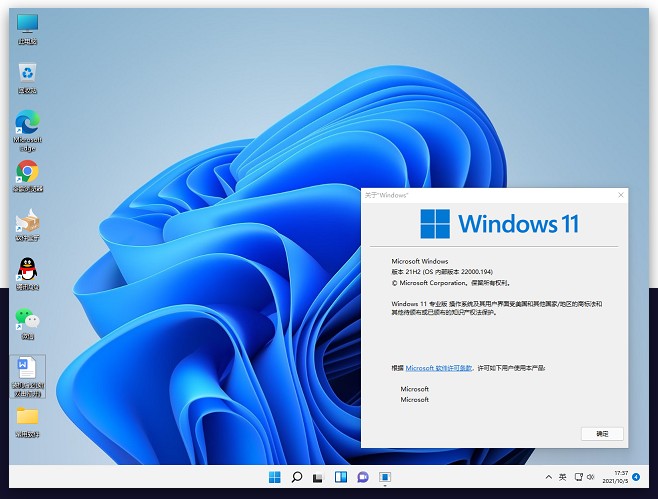The height and width of the screenshot is (499, 658).
Task: Open the Microsoft Software License Terms link
Action: [x=439, y=368]
